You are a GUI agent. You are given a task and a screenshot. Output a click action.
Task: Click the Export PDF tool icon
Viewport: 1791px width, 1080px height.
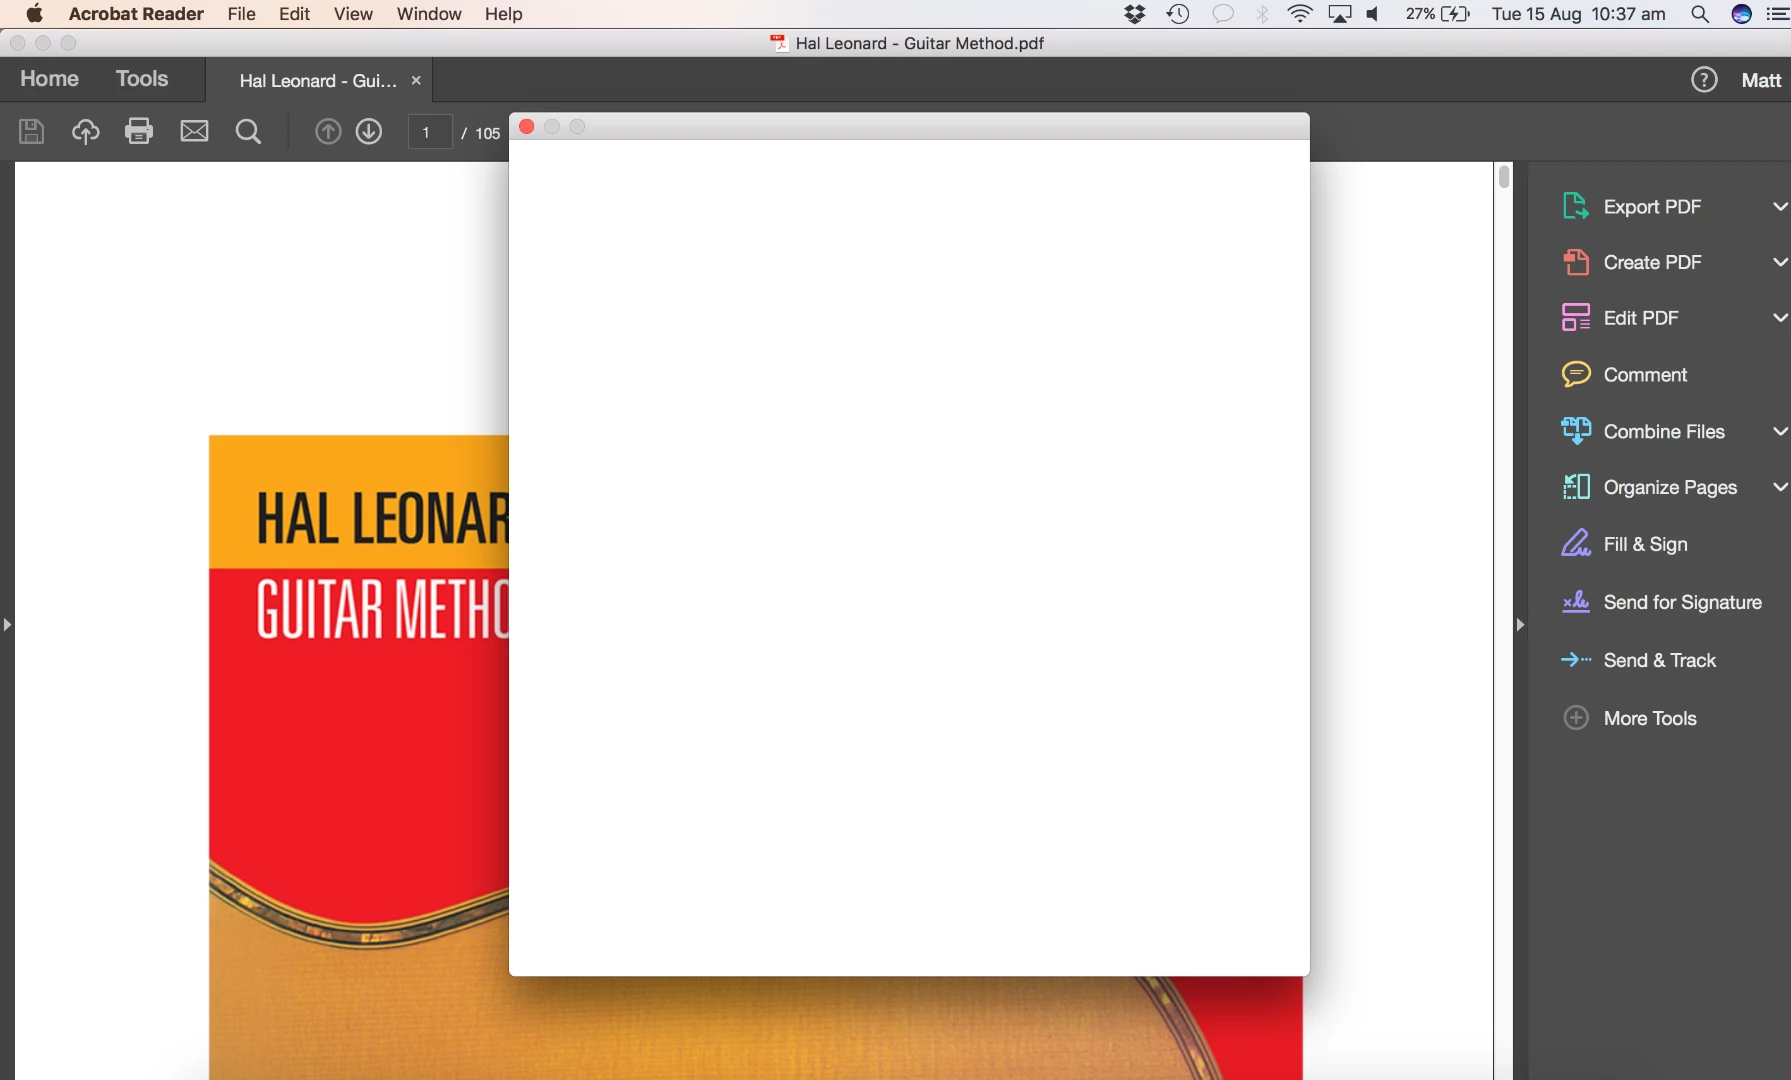(x=1575, y=206)
